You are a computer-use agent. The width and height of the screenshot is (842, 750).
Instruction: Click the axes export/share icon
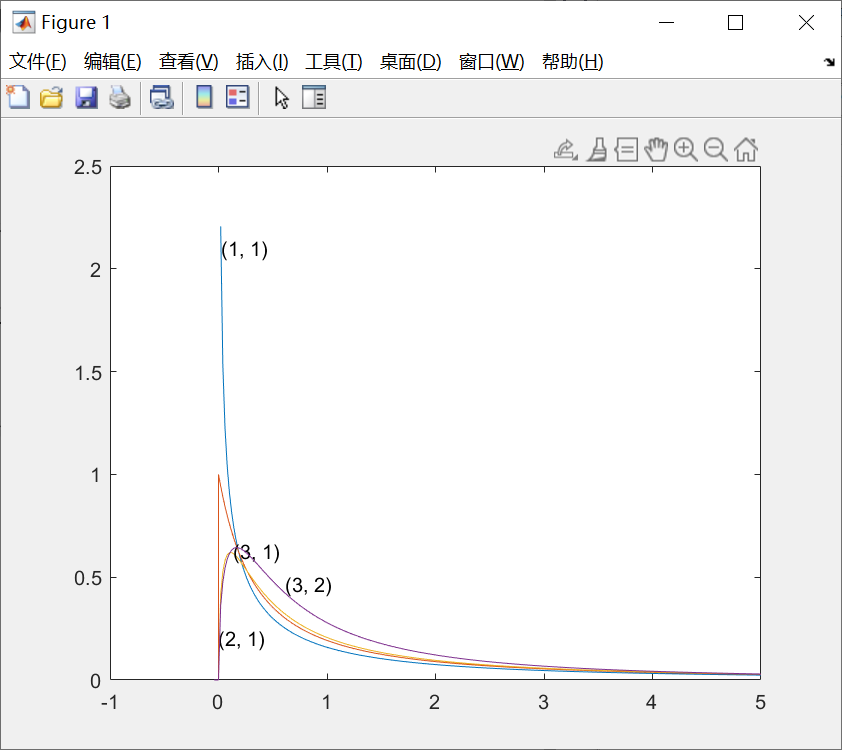pyautogui.click(x=565, y=150)
